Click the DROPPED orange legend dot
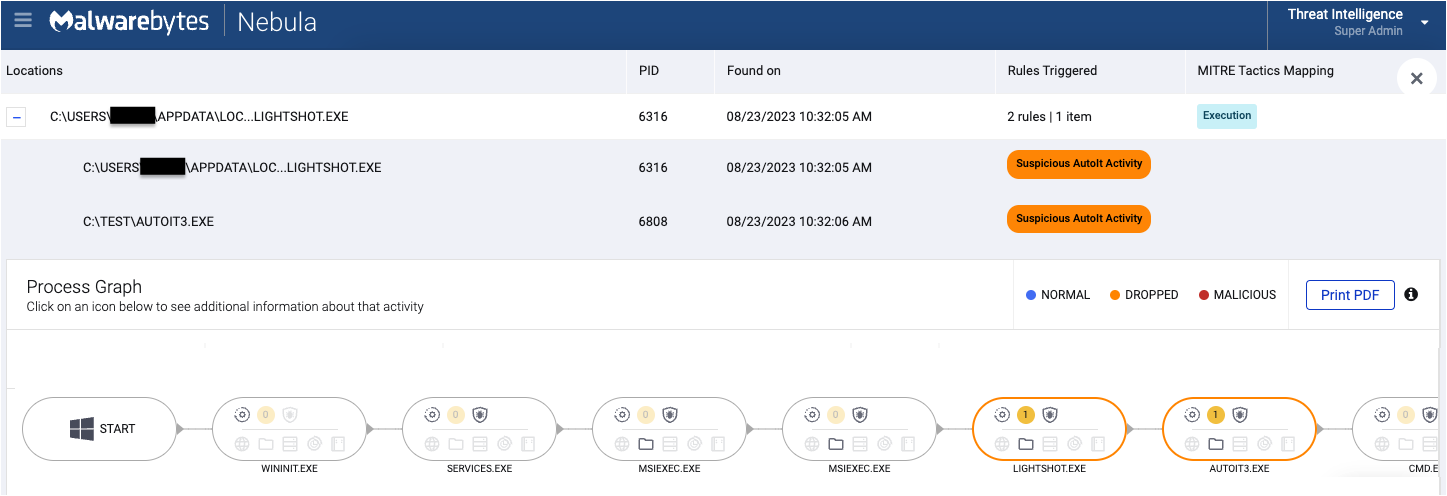The image size is (1447, 496). [1115, 295]
